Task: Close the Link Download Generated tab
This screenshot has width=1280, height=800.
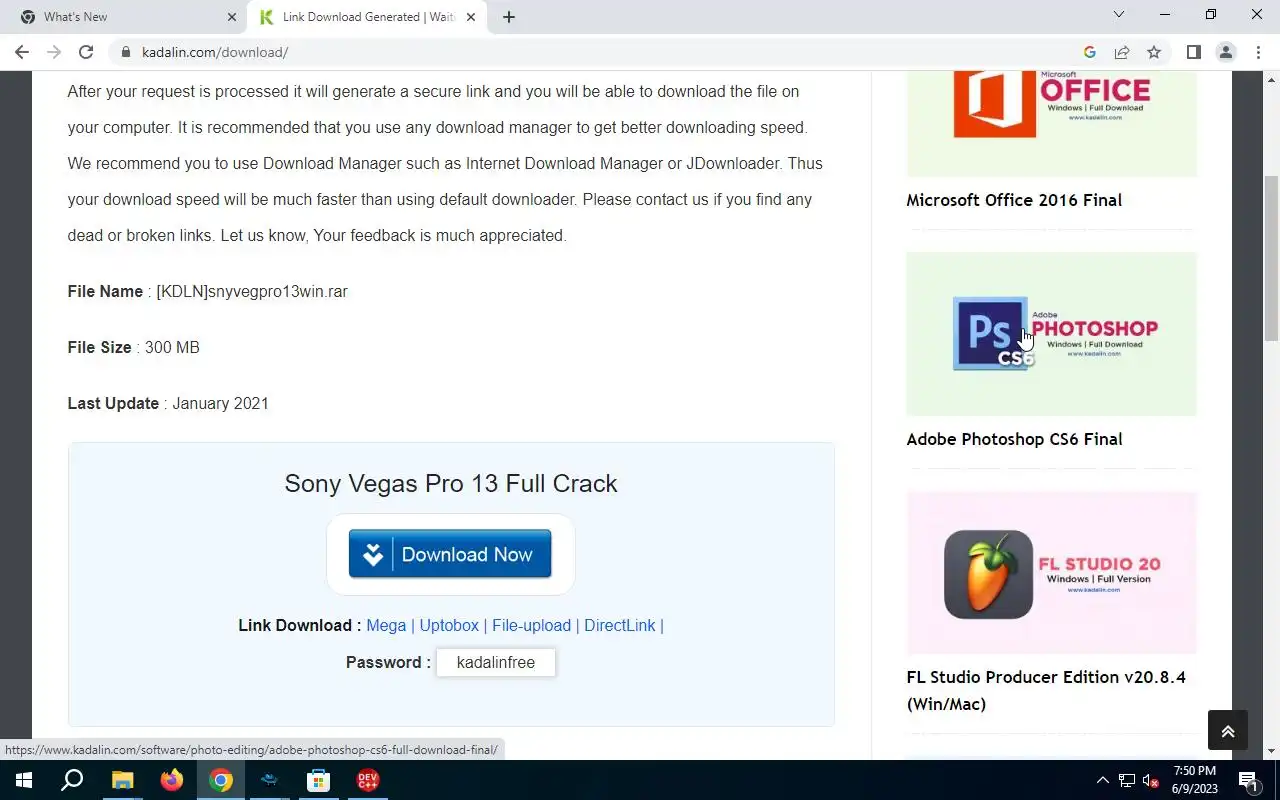Action: click(x=471, y=17)
